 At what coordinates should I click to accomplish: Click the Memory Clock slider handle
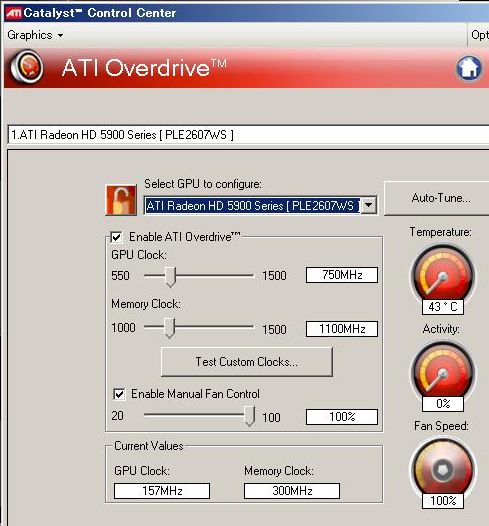tap(169, 328)
